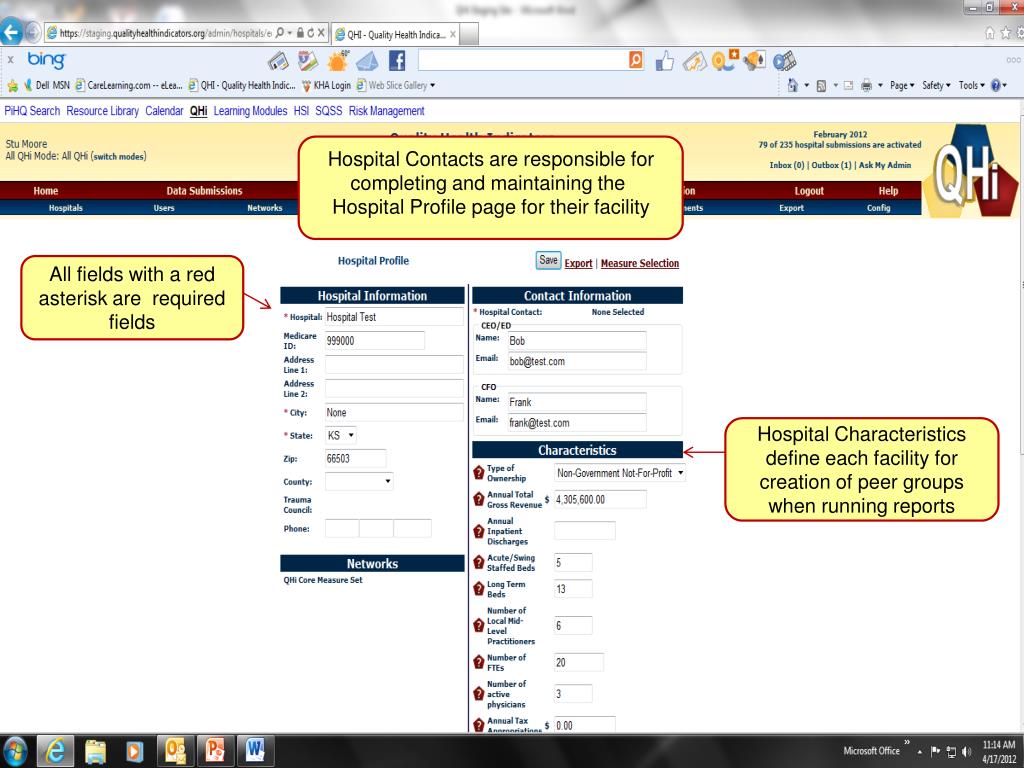Image resolution: width=1024 pixels, height=768 pixels.
Task: Open PowerPoint from the taskbar
Action: pyautogui.click(x=215, y=751)
